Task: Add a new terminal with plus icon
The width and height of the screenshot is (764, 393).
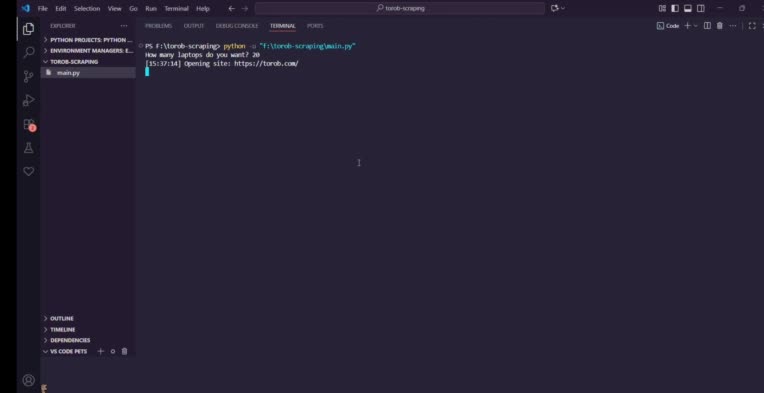Action: click(x=688, y=26)
